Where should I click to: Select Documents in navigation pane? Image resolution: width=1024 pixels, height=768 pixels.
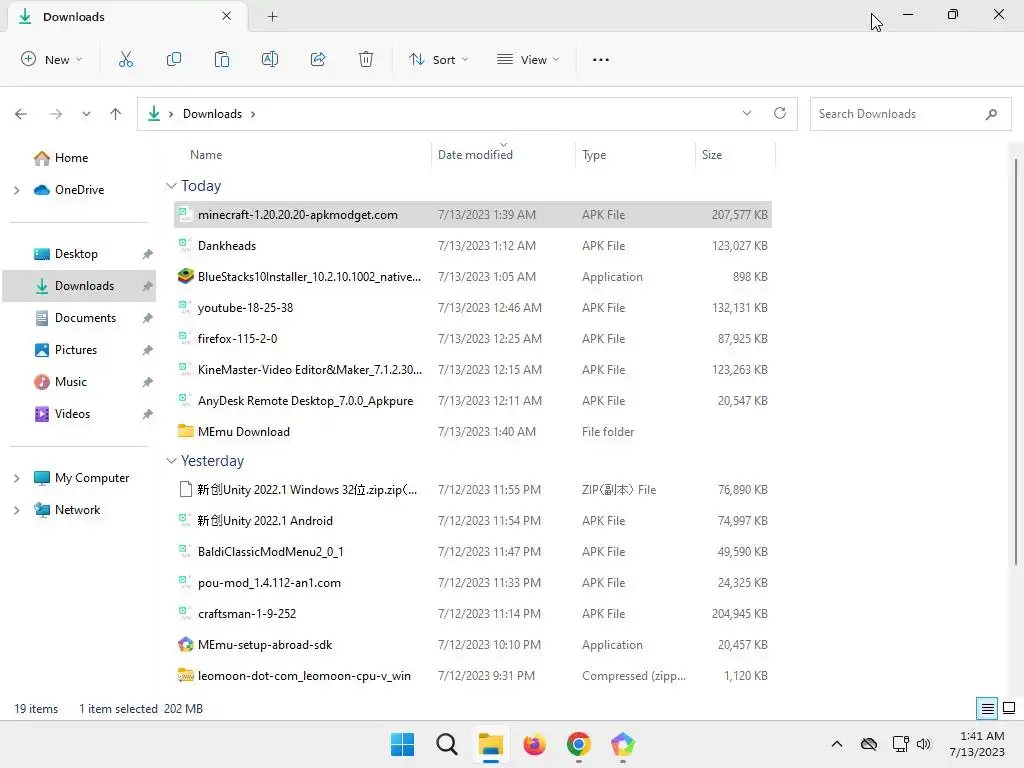tap(85, 318)
